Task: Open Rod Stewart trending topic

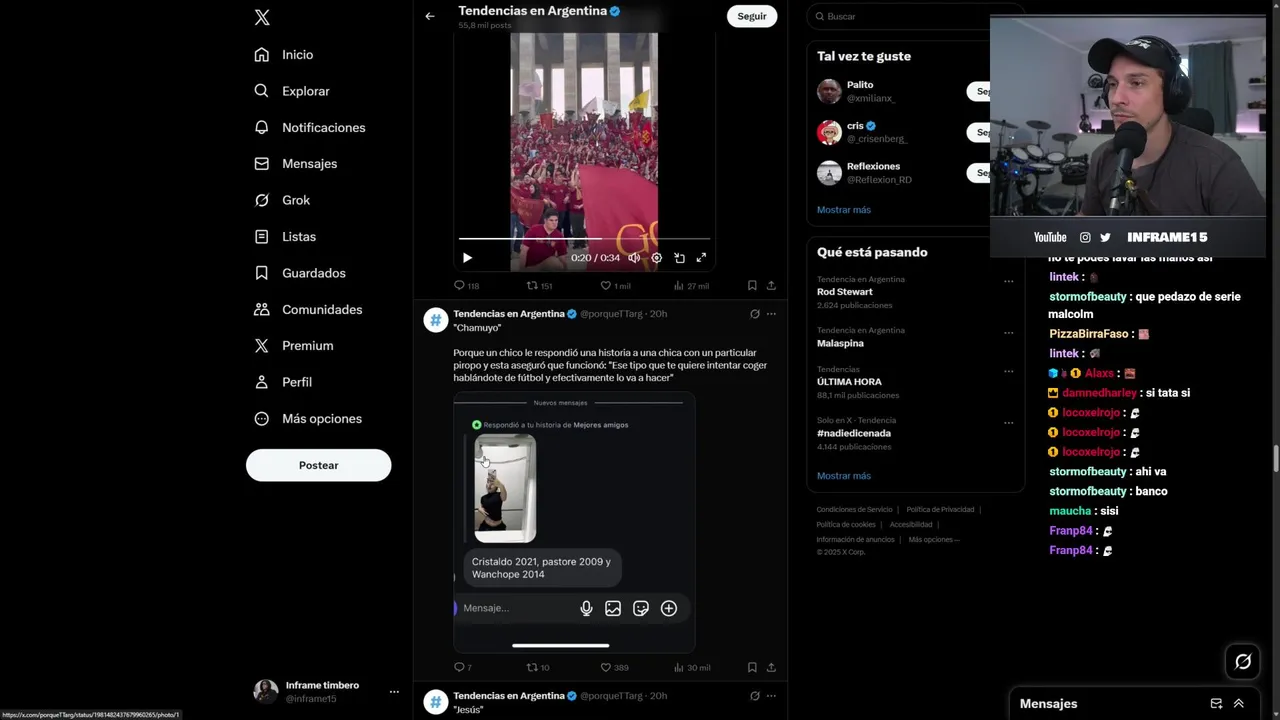Action: (x=845, y=292)
